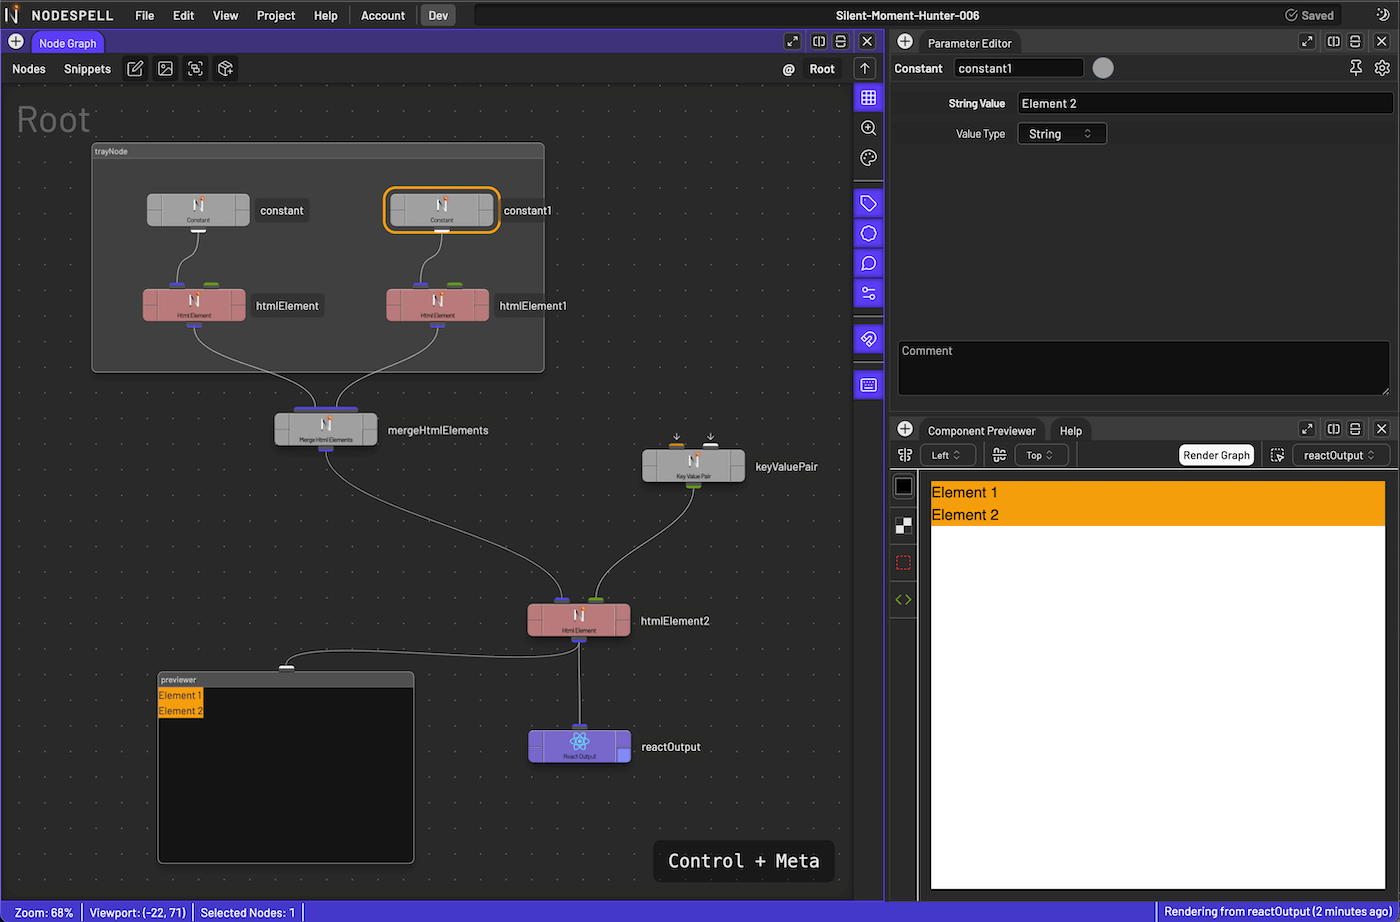
Task: Open the File menu
Action: [x=145, y=15]
